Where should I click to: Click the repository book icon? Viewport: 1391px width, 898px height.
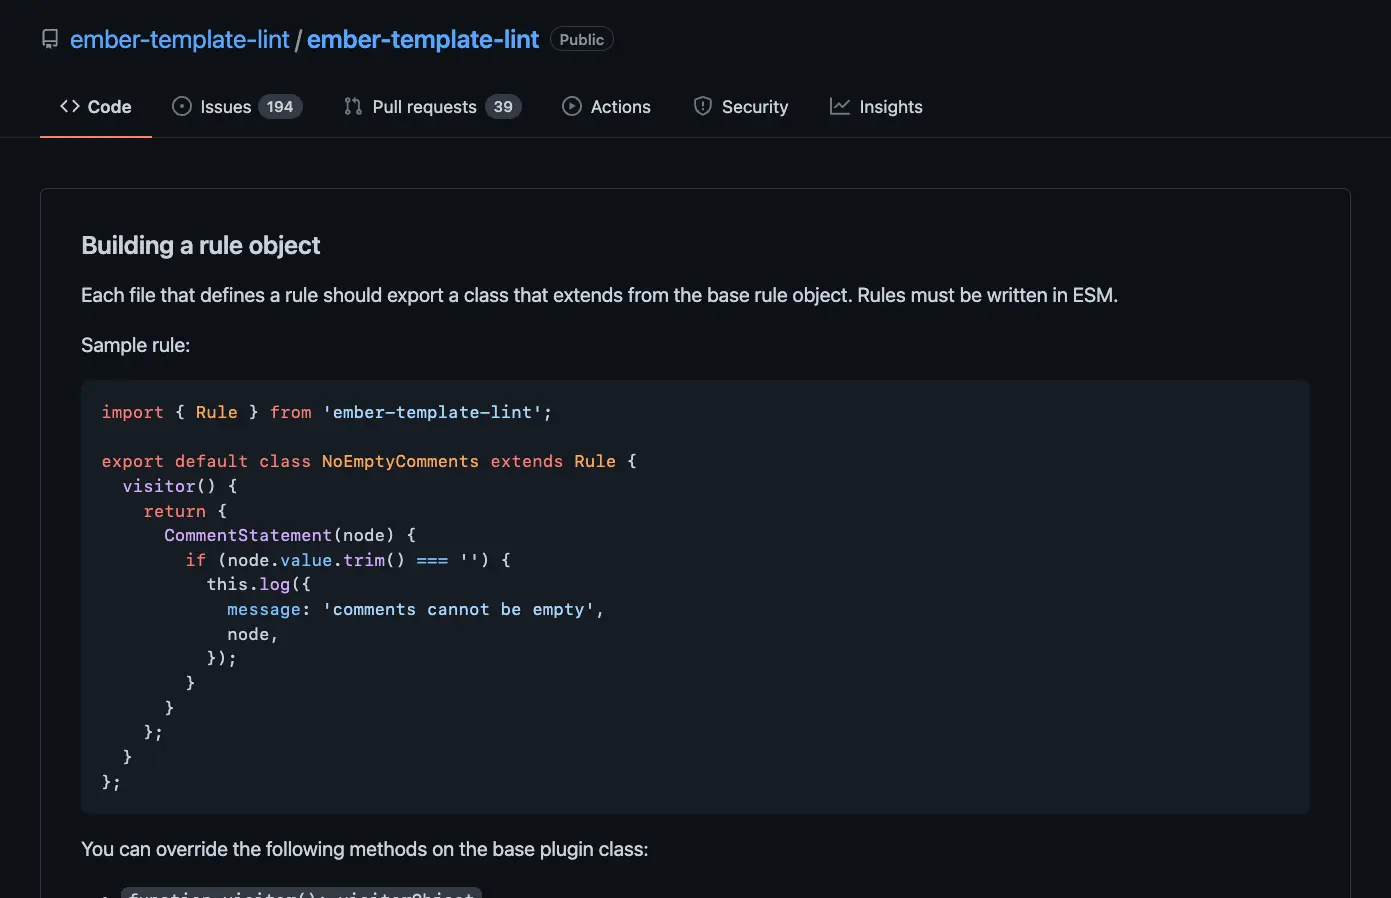point(50,39)
